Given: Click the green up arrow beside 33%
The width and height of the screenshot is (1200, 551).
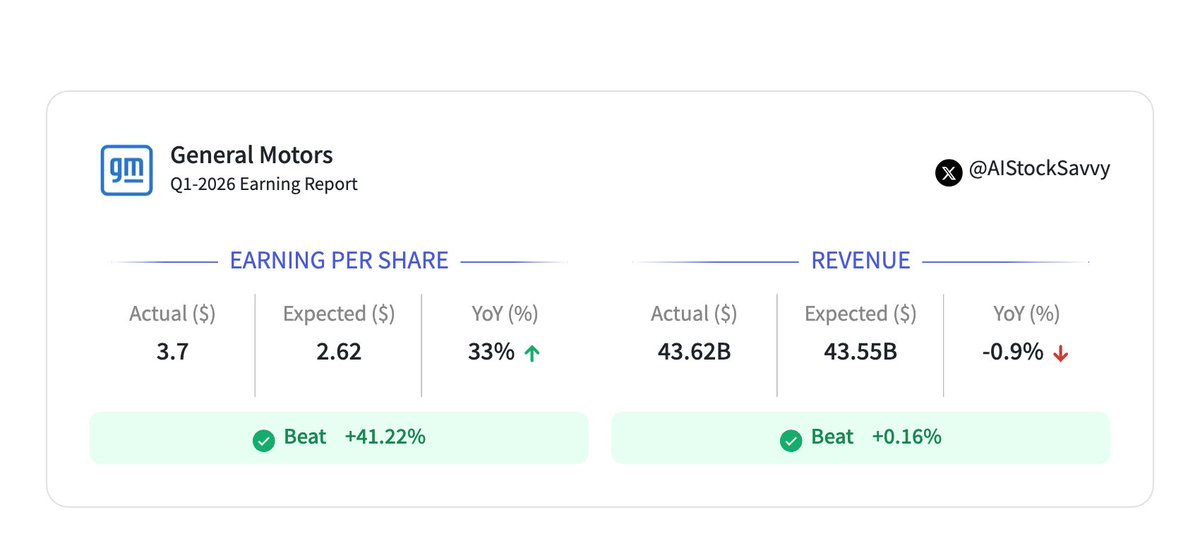Looking at the screenshot, I should click(532, 353).
